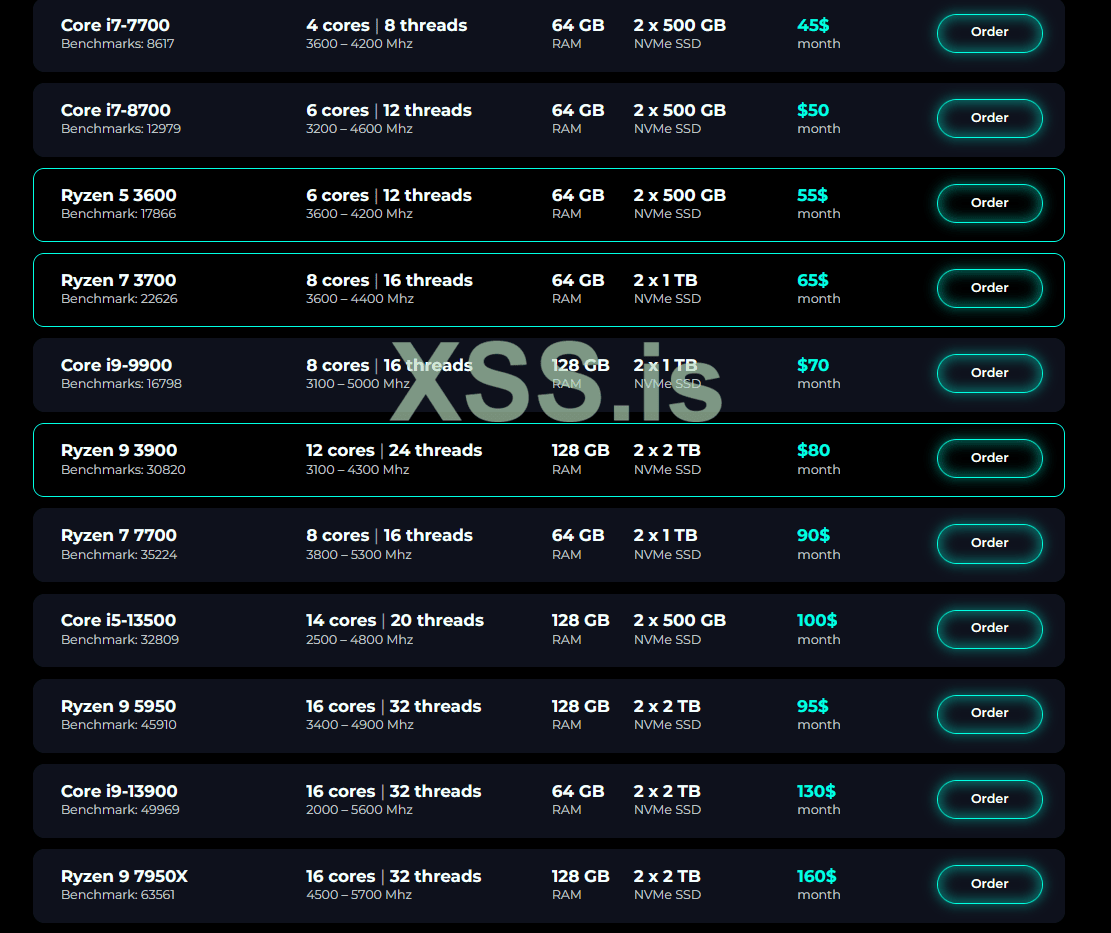The height and width of the screenshot is (933, 1111).
Task: Click Benchmark: 22626 text
Action: (119, 299)
